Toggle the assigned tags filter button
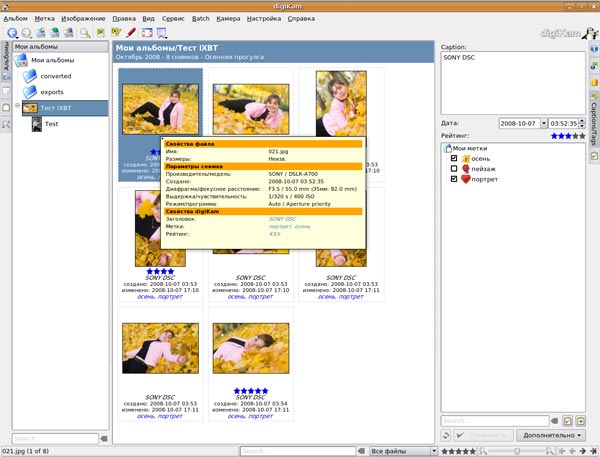Screen dimensions: 600x457 [x=567, y=421]
